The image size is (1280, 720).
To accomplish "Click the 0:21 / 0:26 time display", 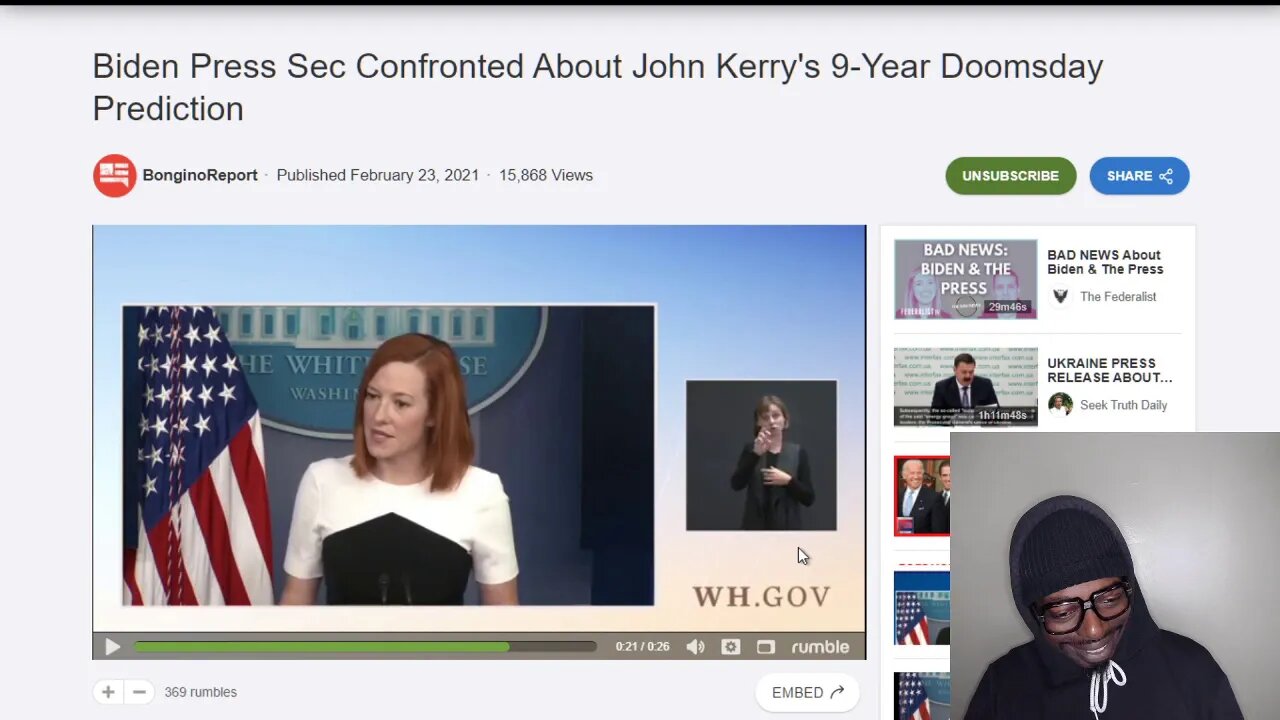I will (642, 647).
